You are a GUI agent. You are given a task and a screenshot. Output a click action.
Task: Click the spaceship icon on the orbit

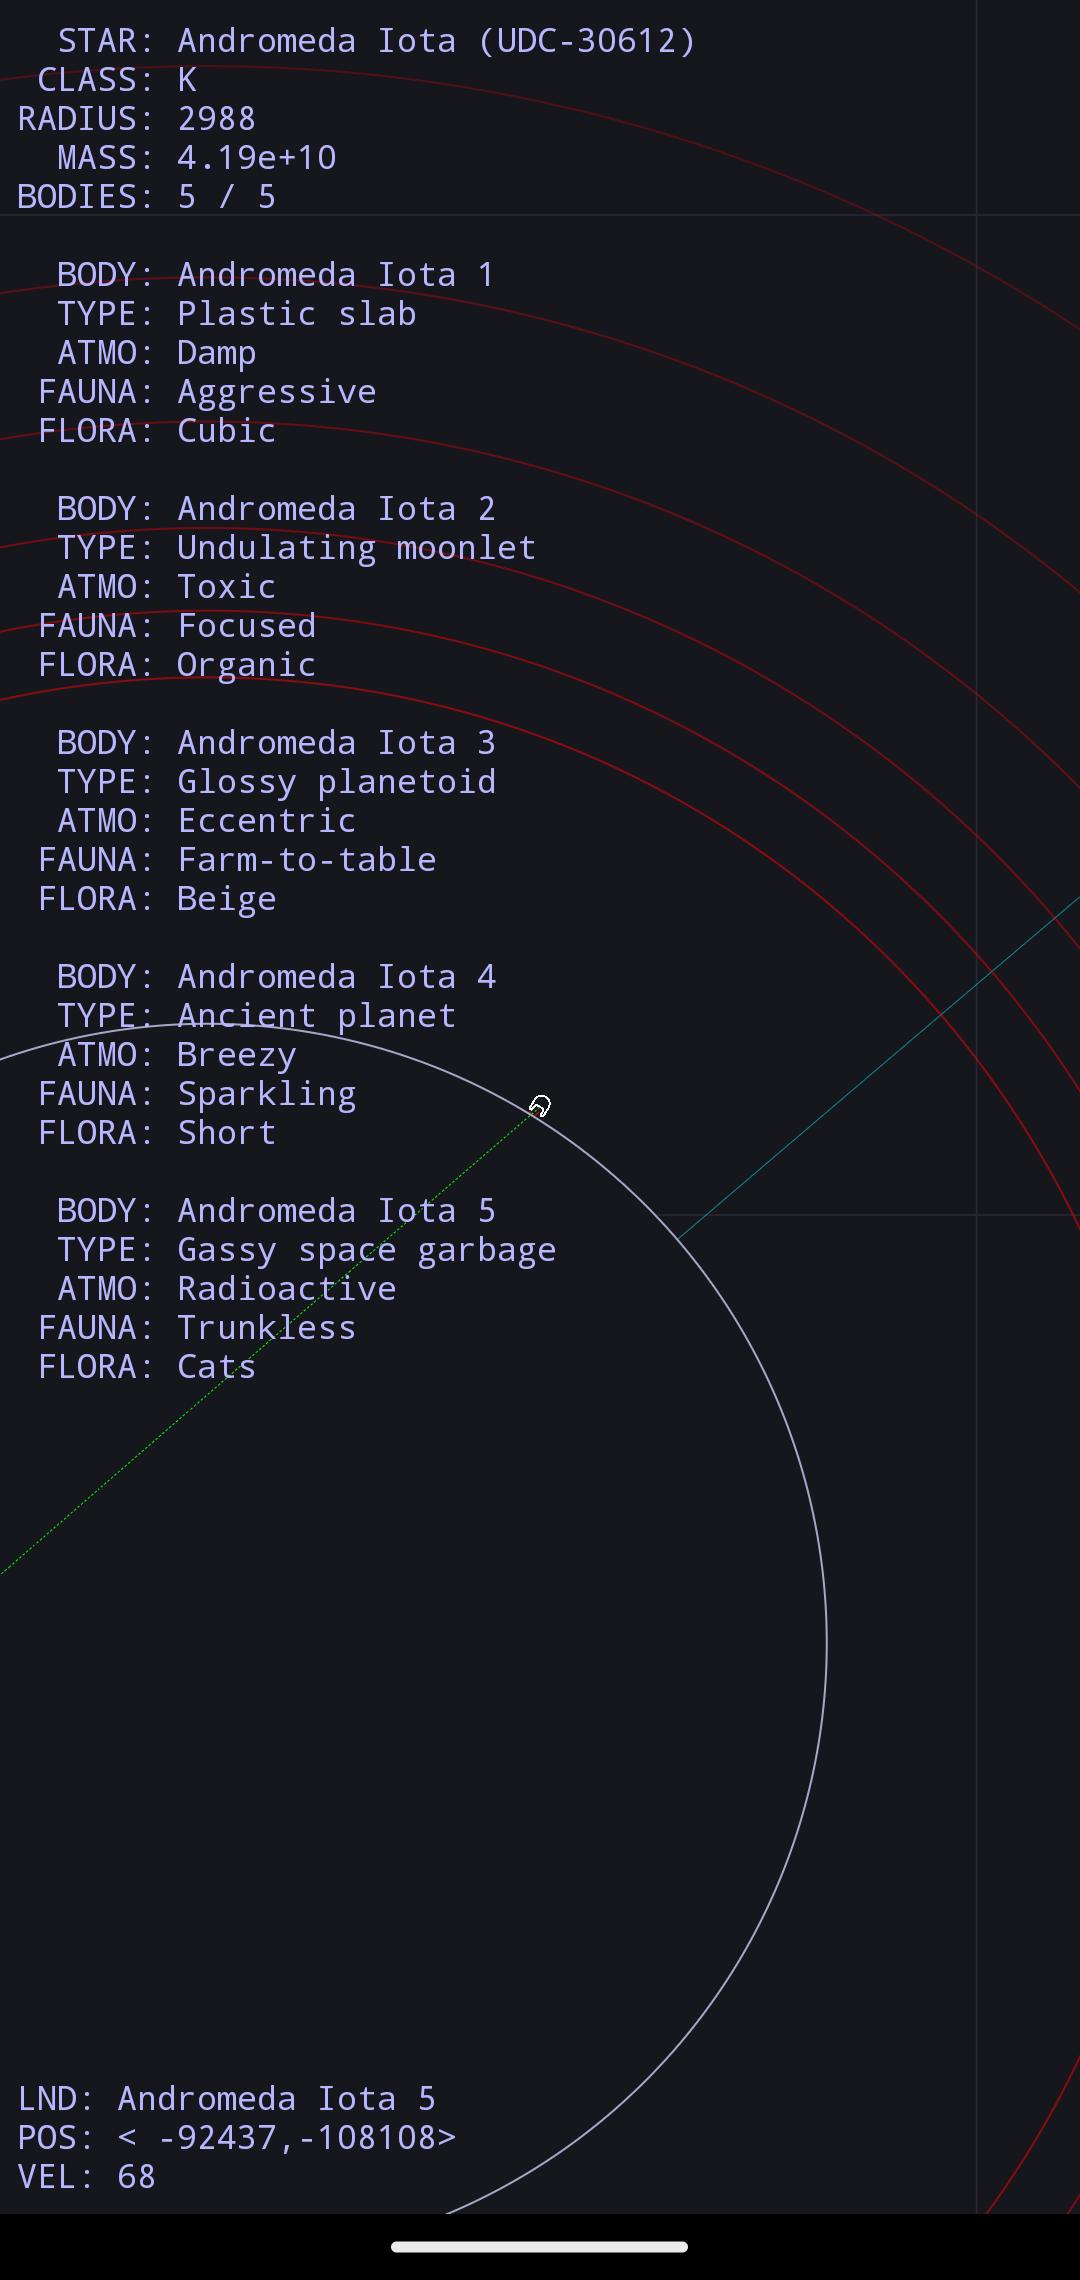(x=540, y=1105)
